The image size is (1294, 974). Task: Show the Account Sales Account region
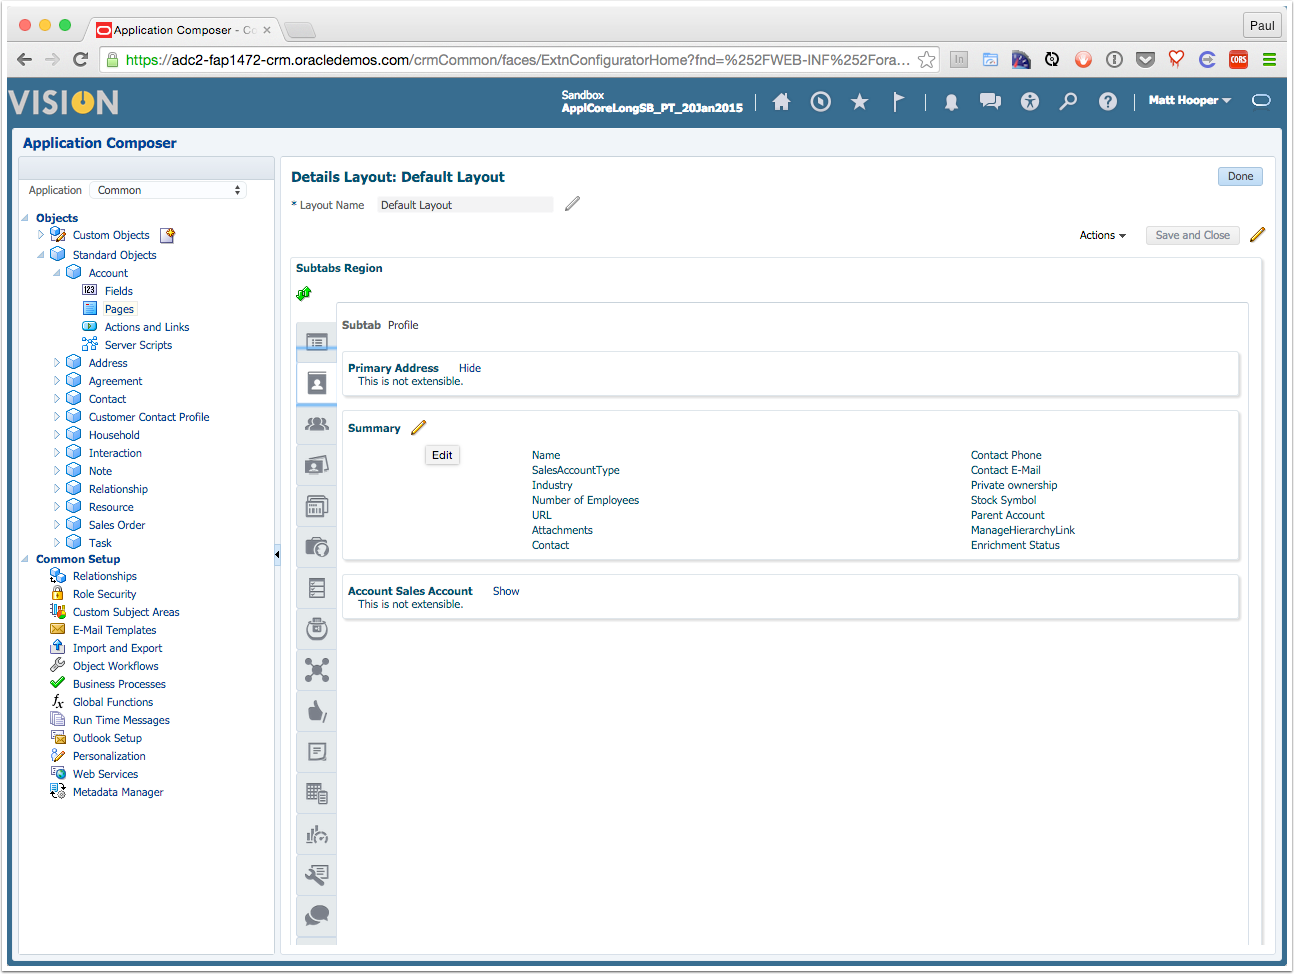click(506, 591)
